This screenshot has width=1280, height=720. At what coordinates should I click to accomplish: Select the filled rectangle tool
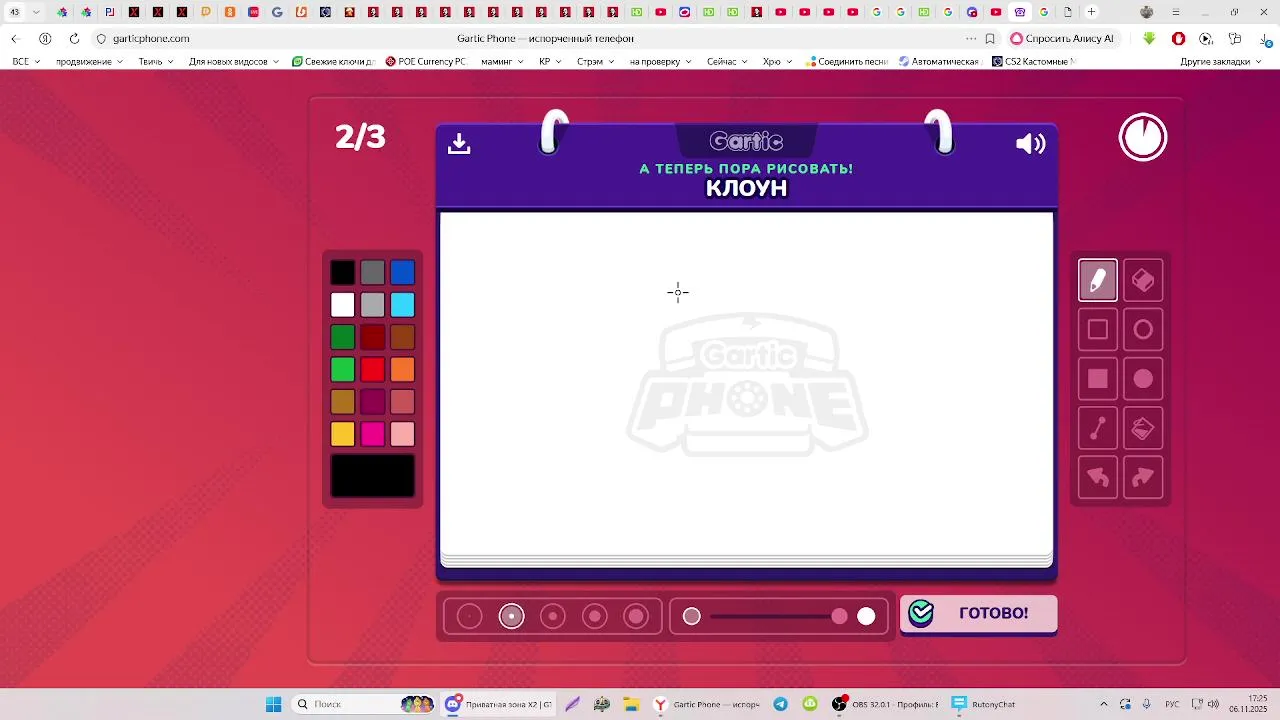[x=1097, y=379]
